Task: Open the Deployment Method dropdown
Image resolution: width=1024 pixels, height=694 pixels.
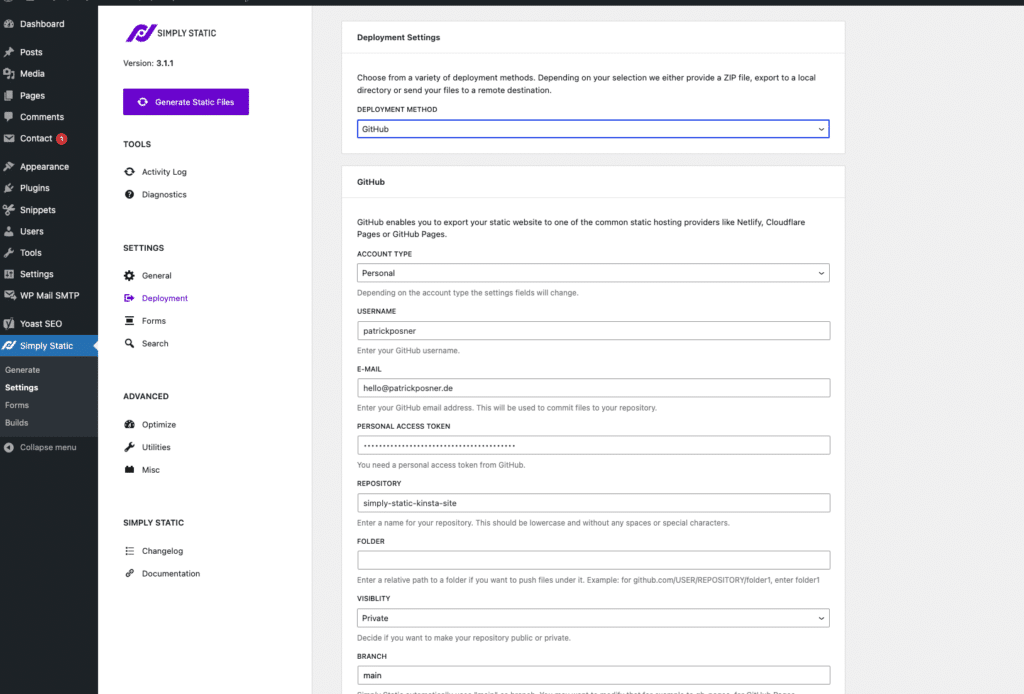Action: point(593,129)
